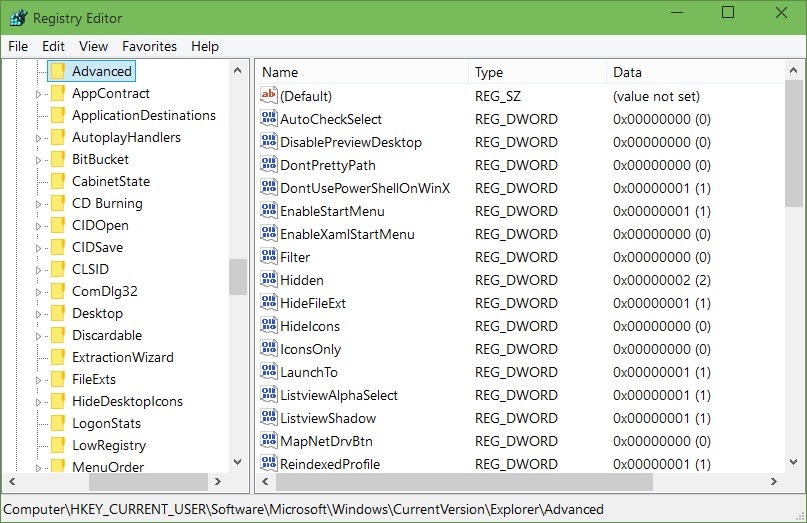Expand the CLSID key arrow
The width and height of the screenshot is (807, 523).
click(x=39, y=270)
